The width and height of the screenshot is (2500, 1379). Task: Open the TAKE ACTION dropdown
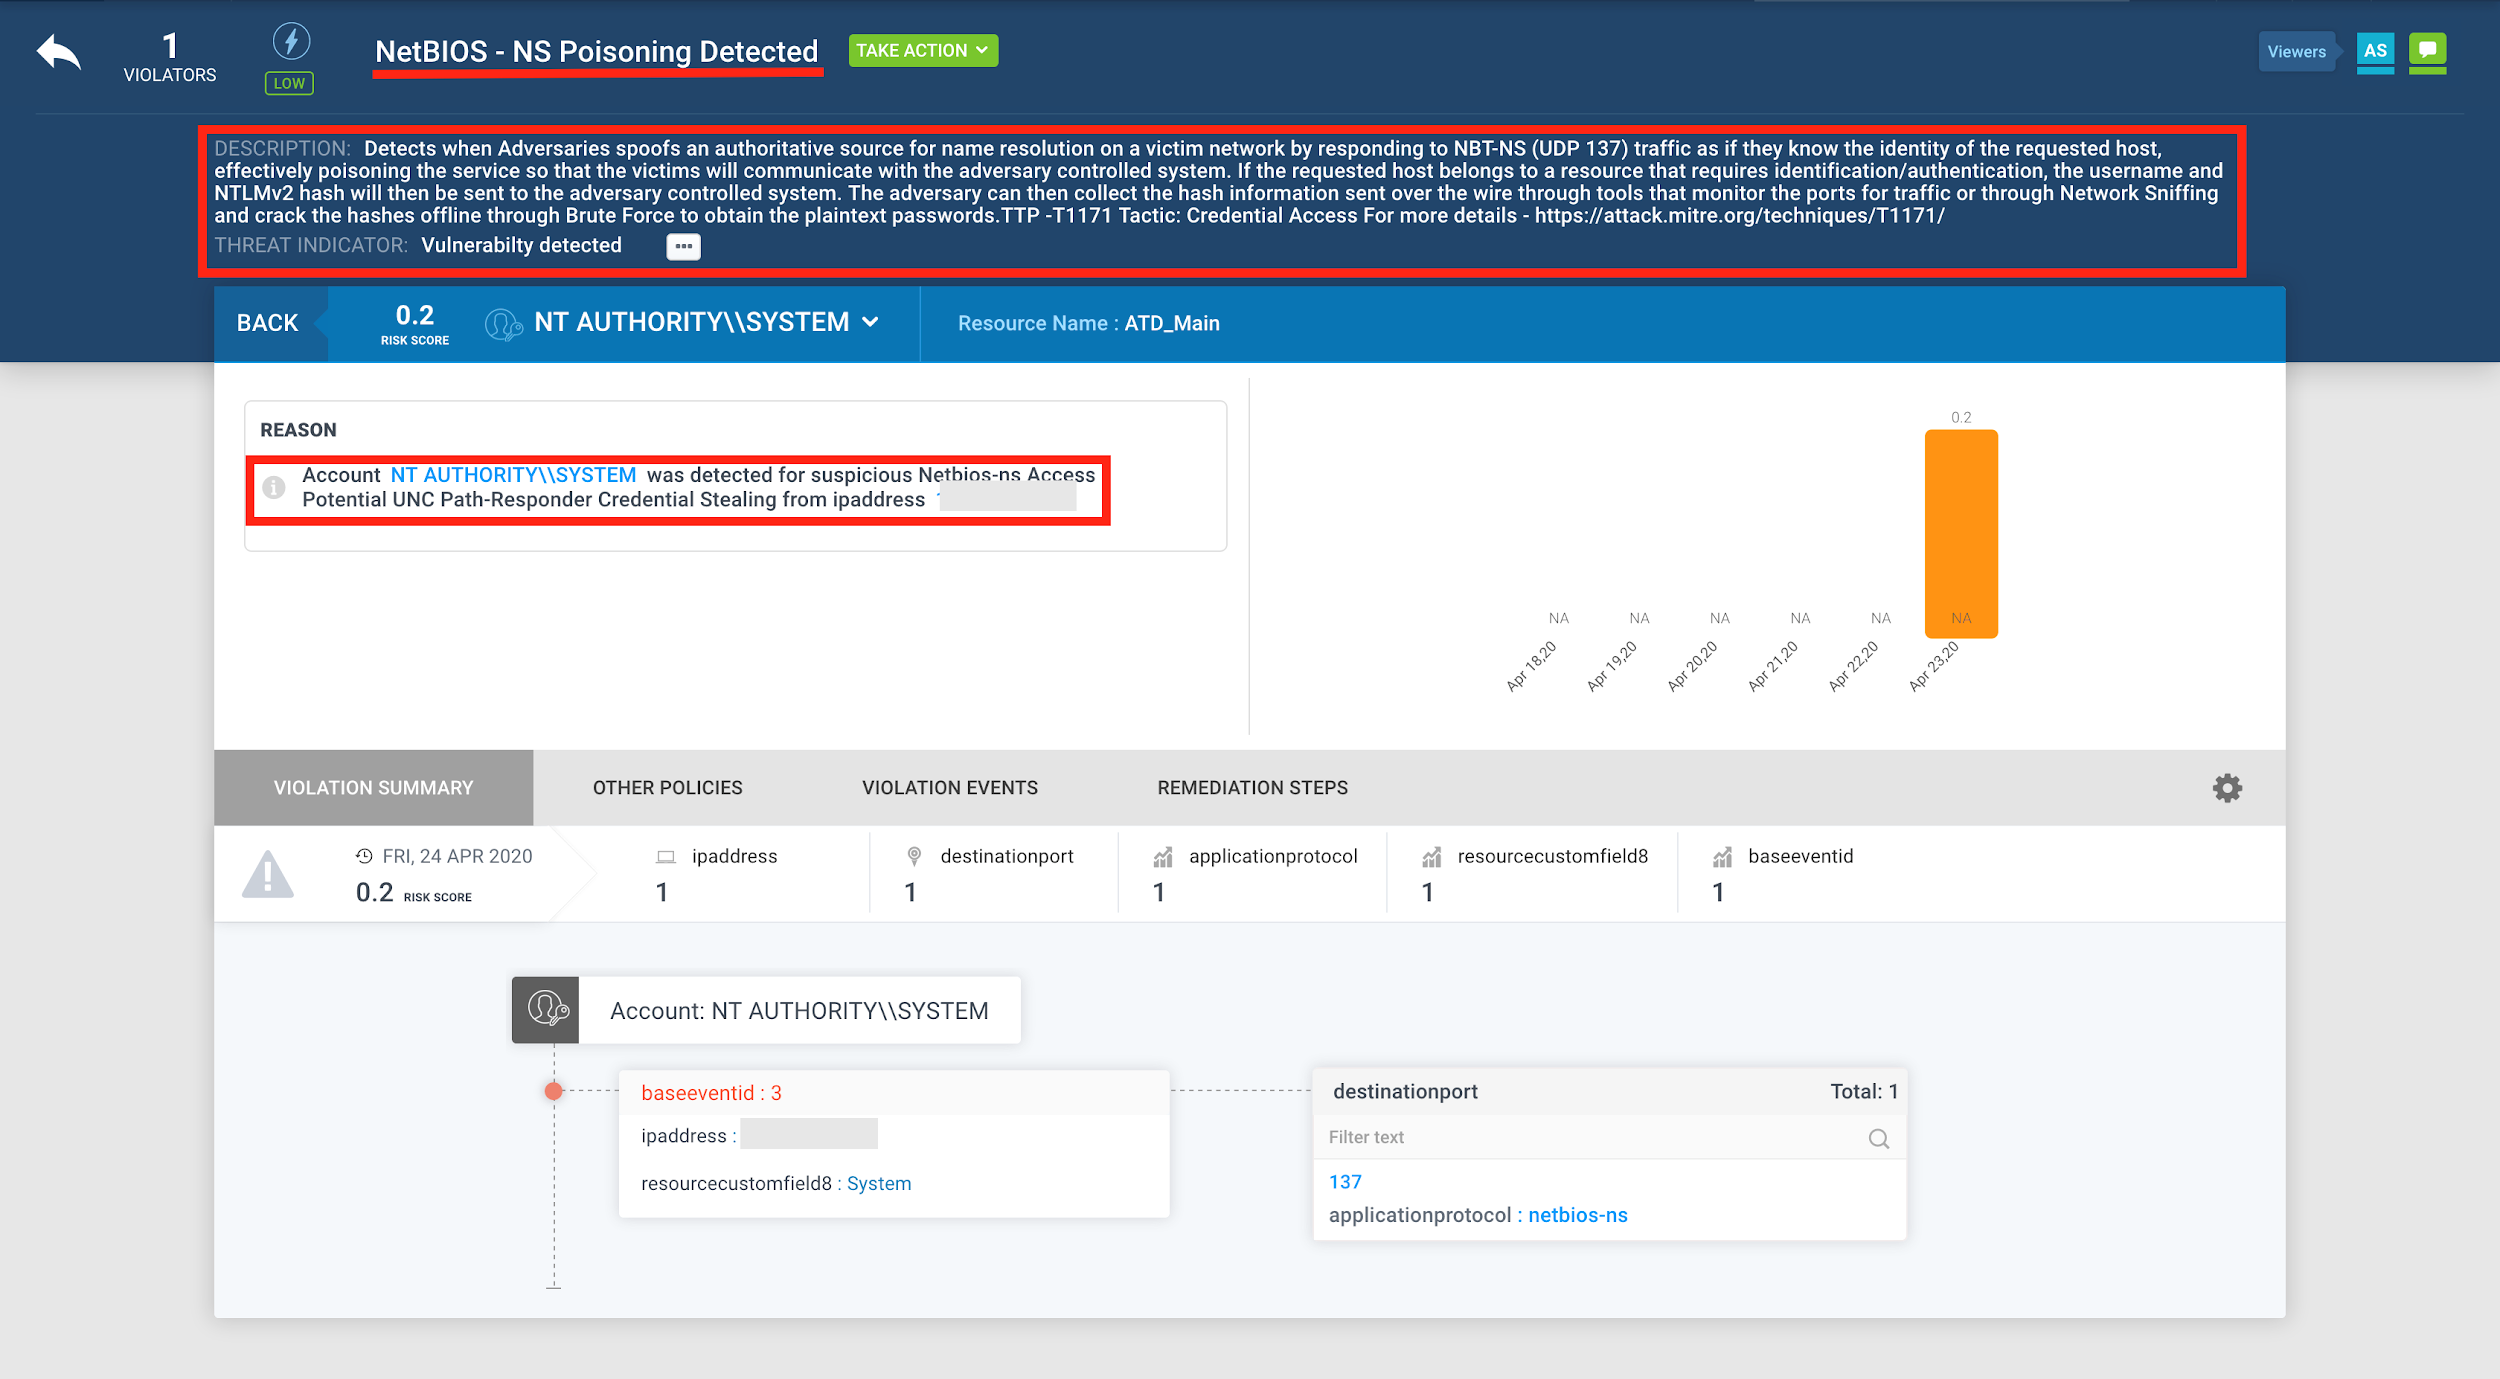(x=922, y=50)
